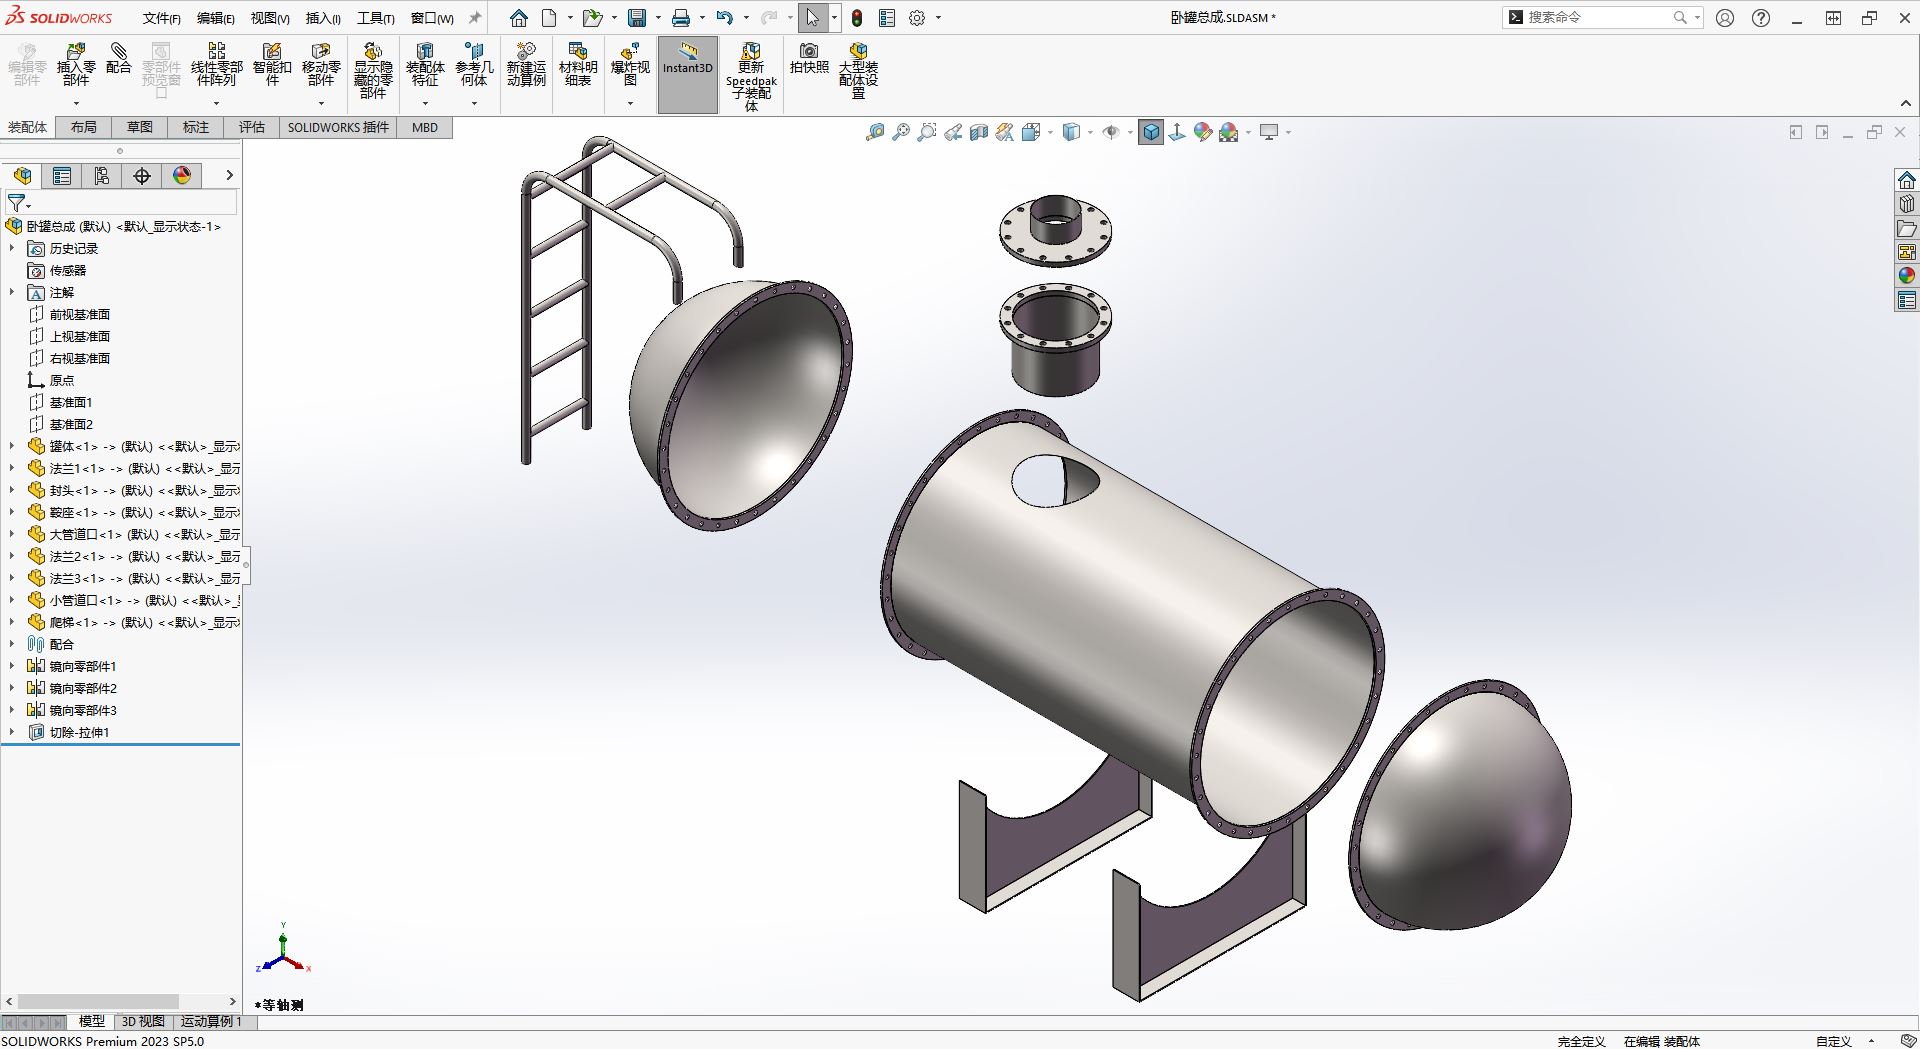This screenshot has width=1920, height=1049.
Task: Open the 工具(T) menu
Action: click(376, 18)
